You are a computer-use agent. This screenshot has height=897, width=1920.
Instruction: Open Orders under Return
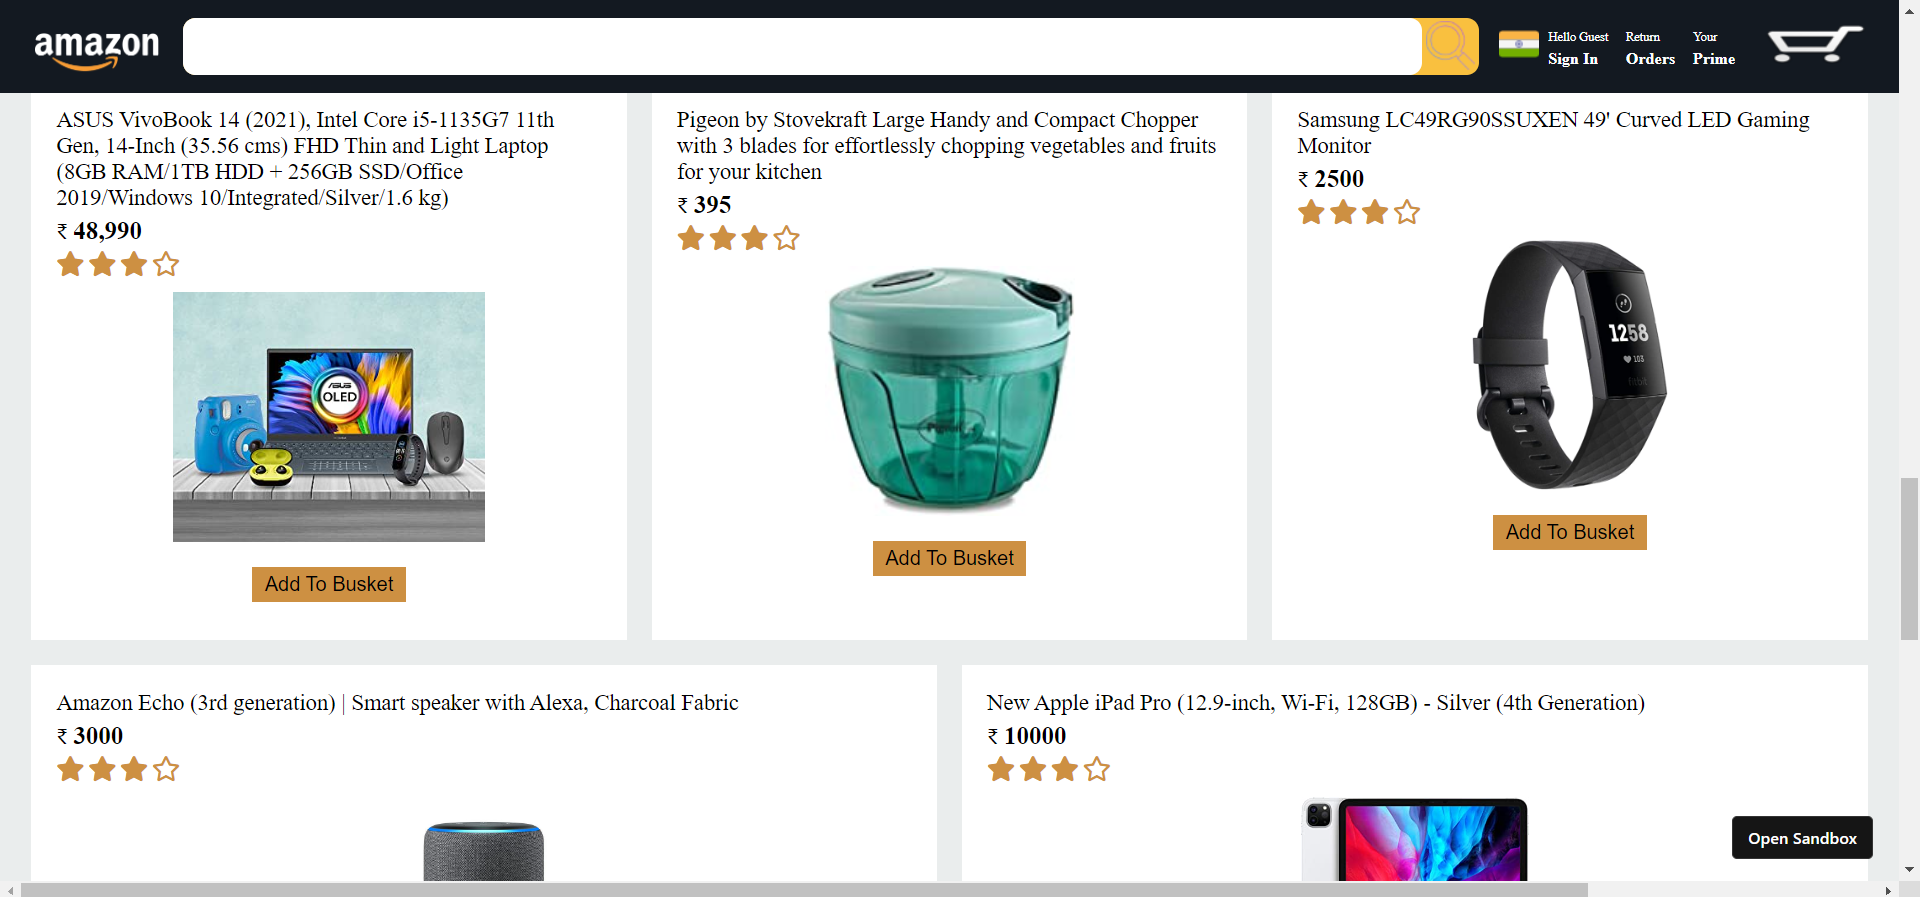1649,59
